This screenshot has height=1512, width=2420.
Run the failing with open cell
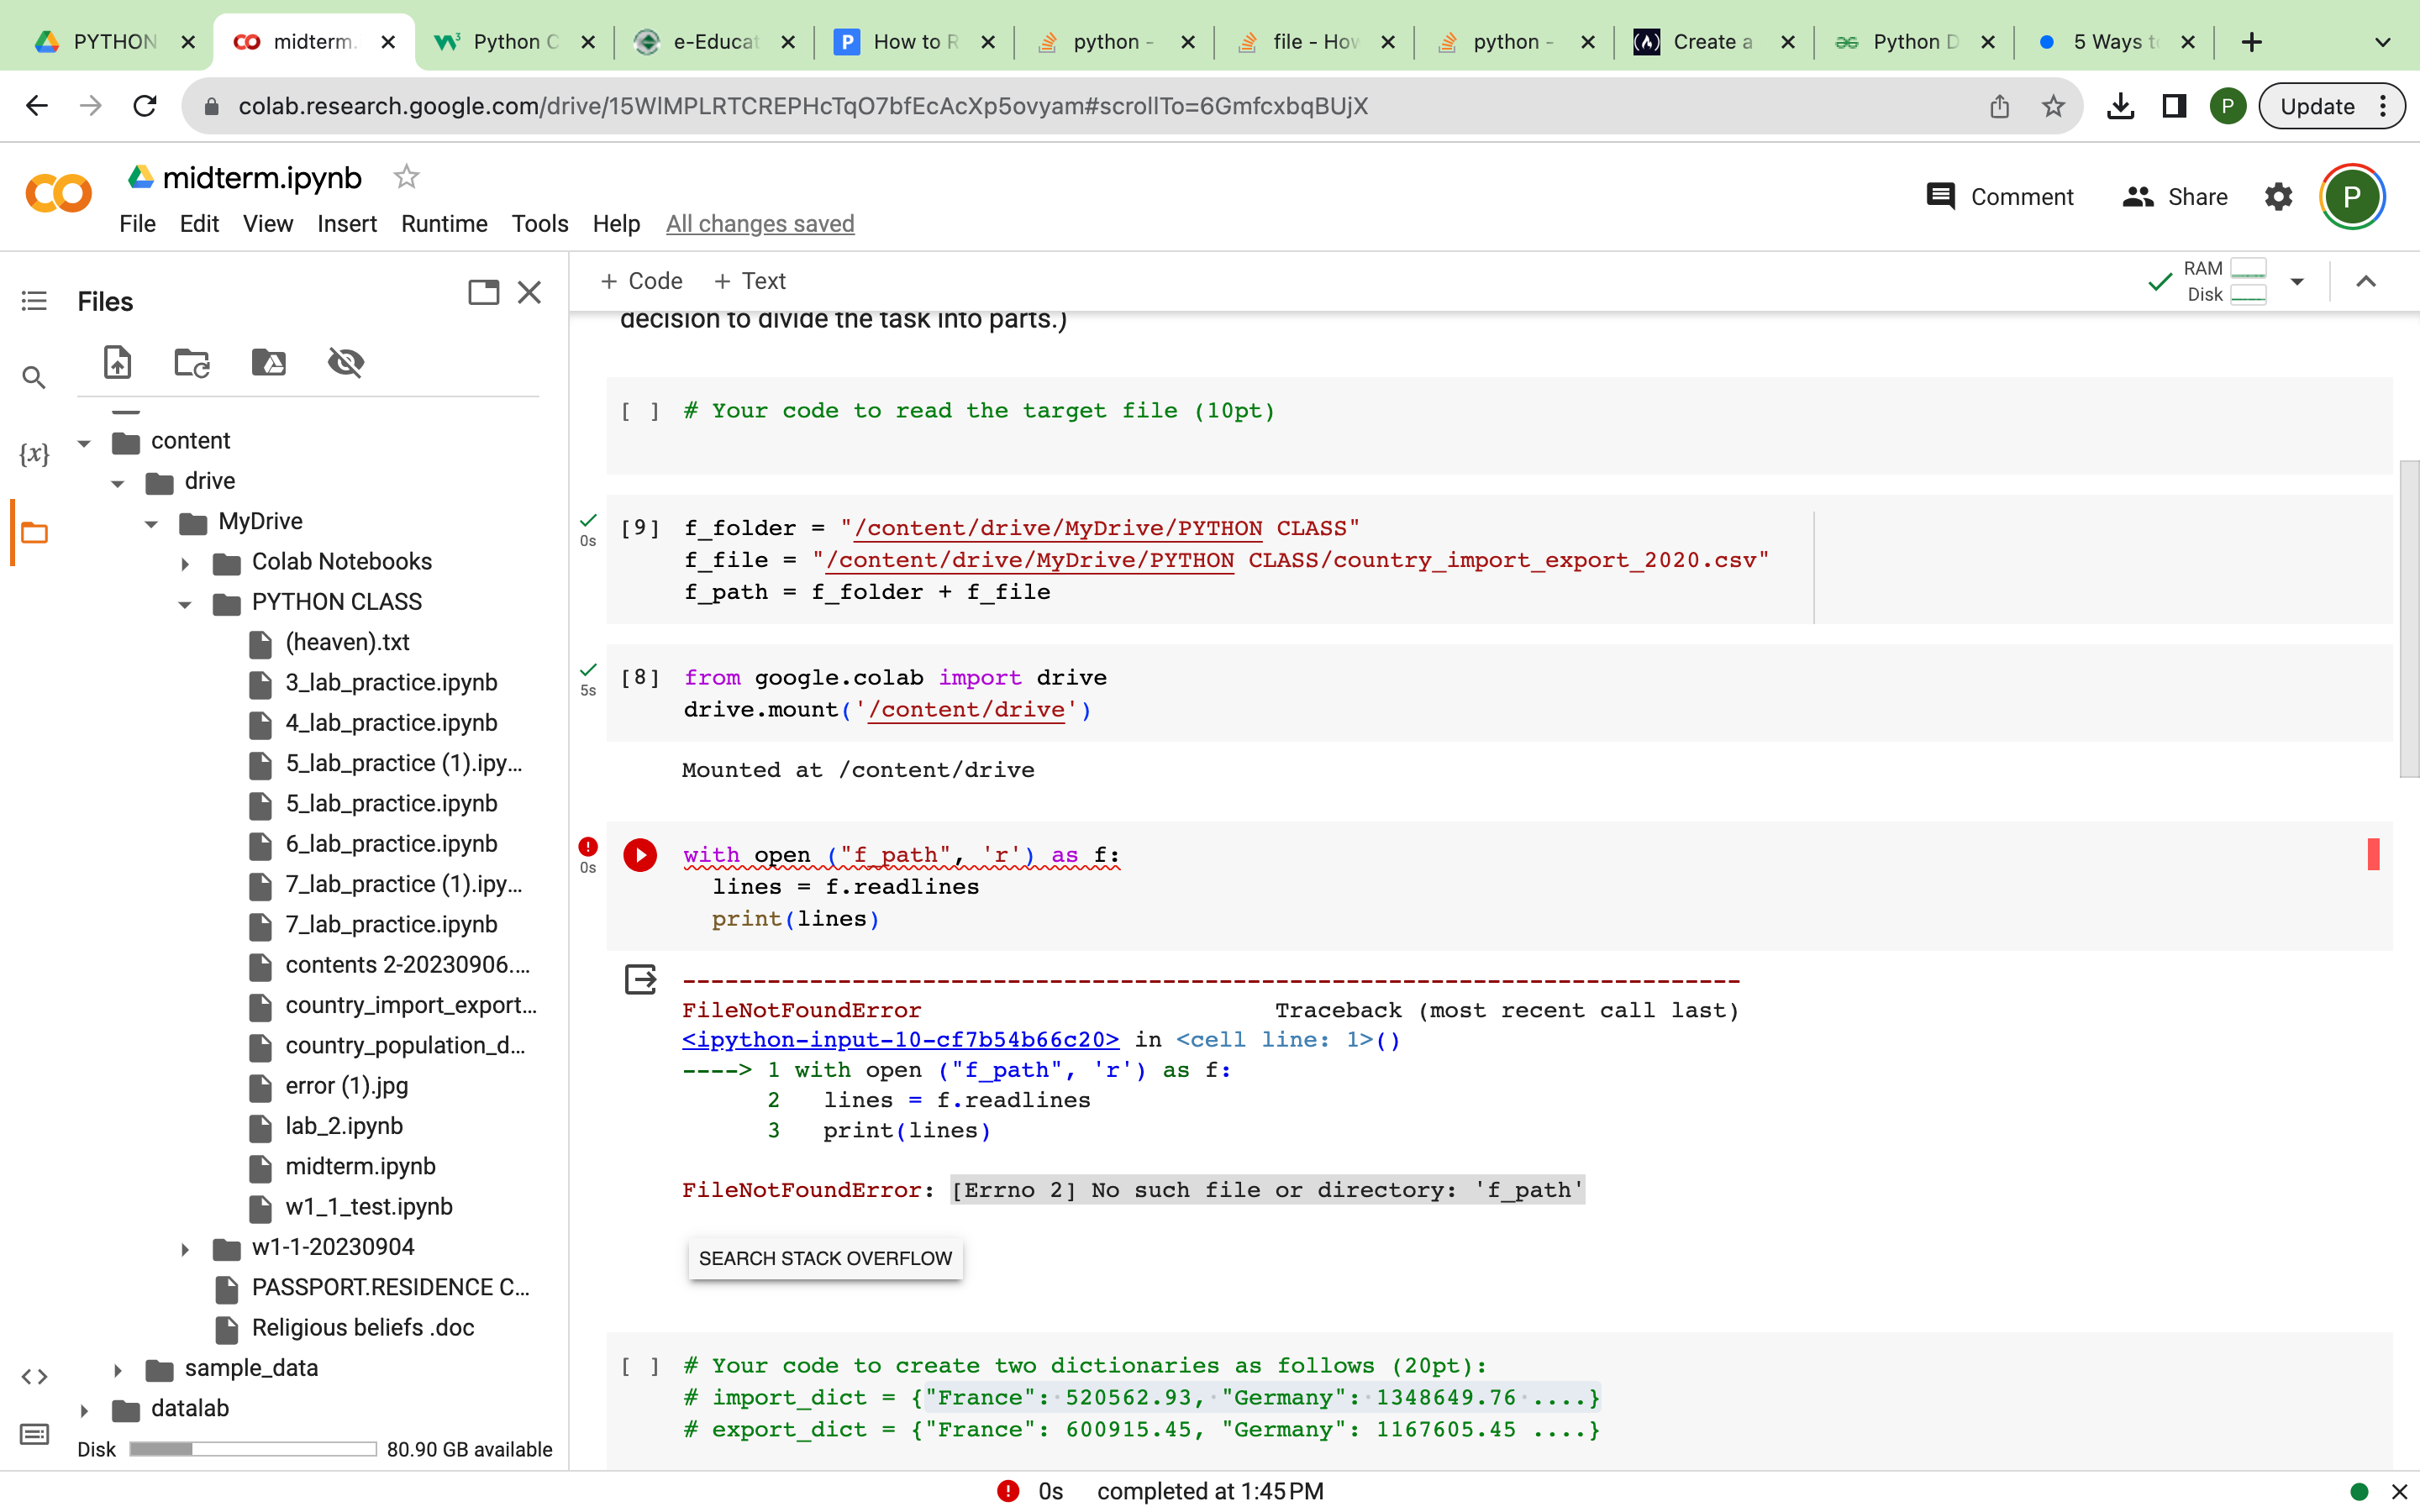pos(640,855)
